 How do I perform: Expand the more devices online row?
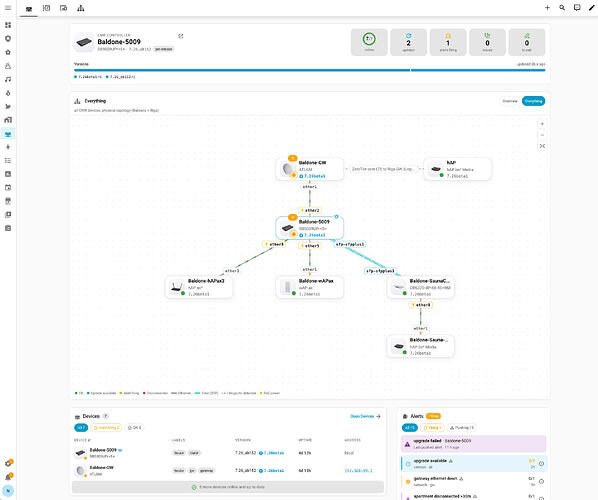coord(228,487)
